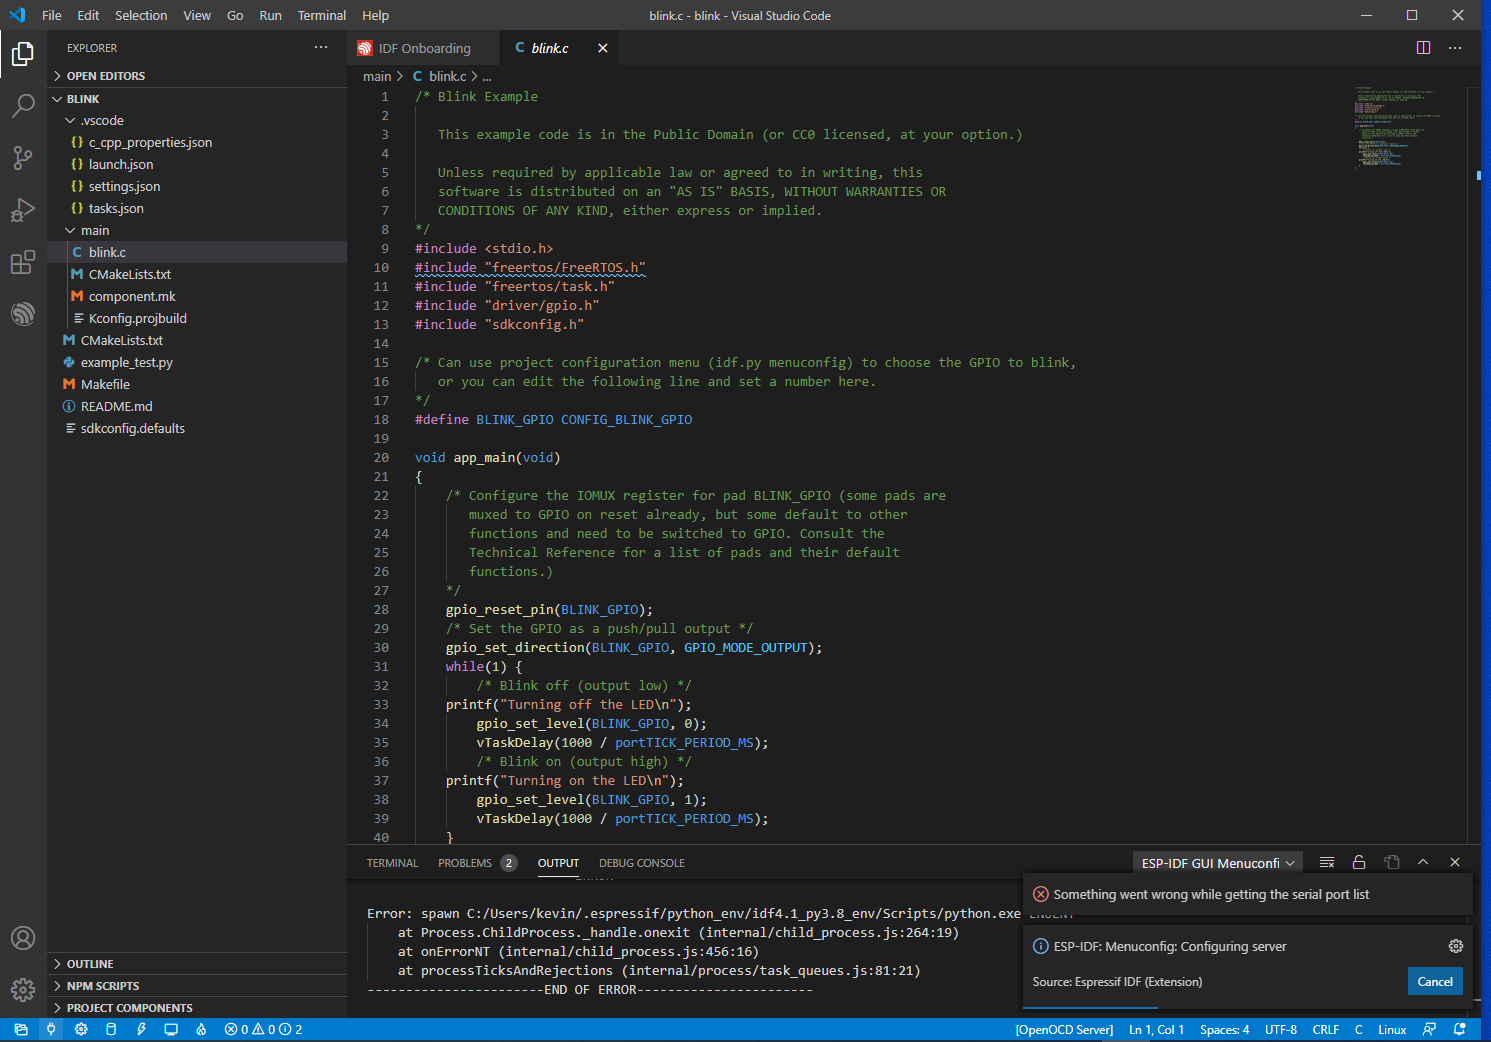Click the ESP-IDF build, flash and monitor flame icon
The height and width of the screenshot is (1042, 1491).
click(201, 1029)
